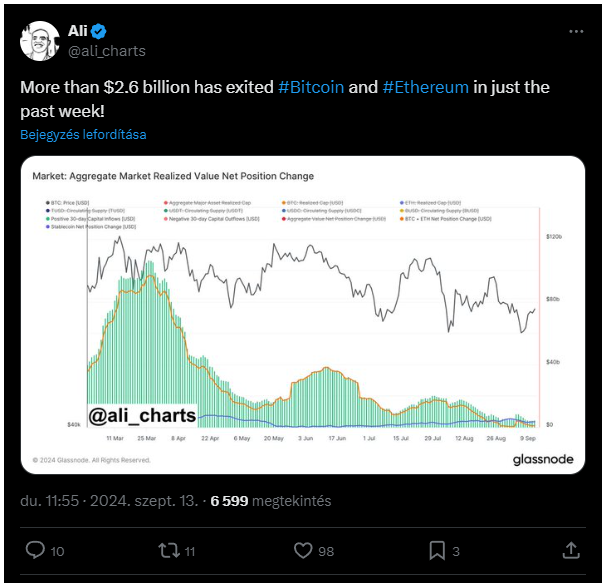Click the Ali display name
This screenshot has width=606, height=587.
[78, 31]
